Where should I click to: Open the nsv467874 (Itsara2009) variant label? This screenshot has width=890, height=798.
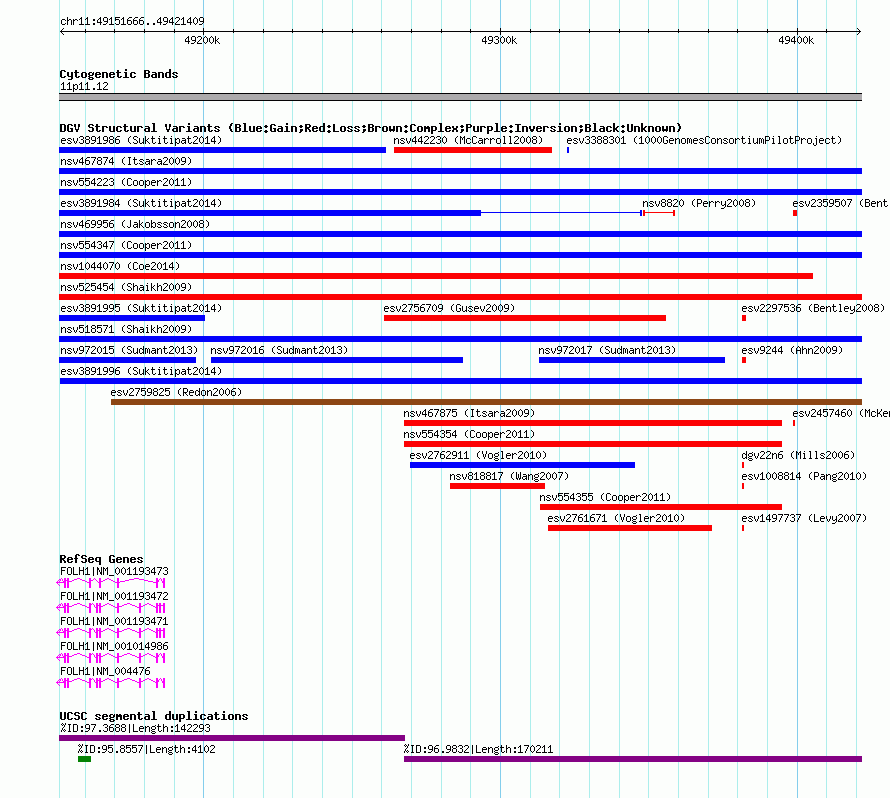(126, 161)
